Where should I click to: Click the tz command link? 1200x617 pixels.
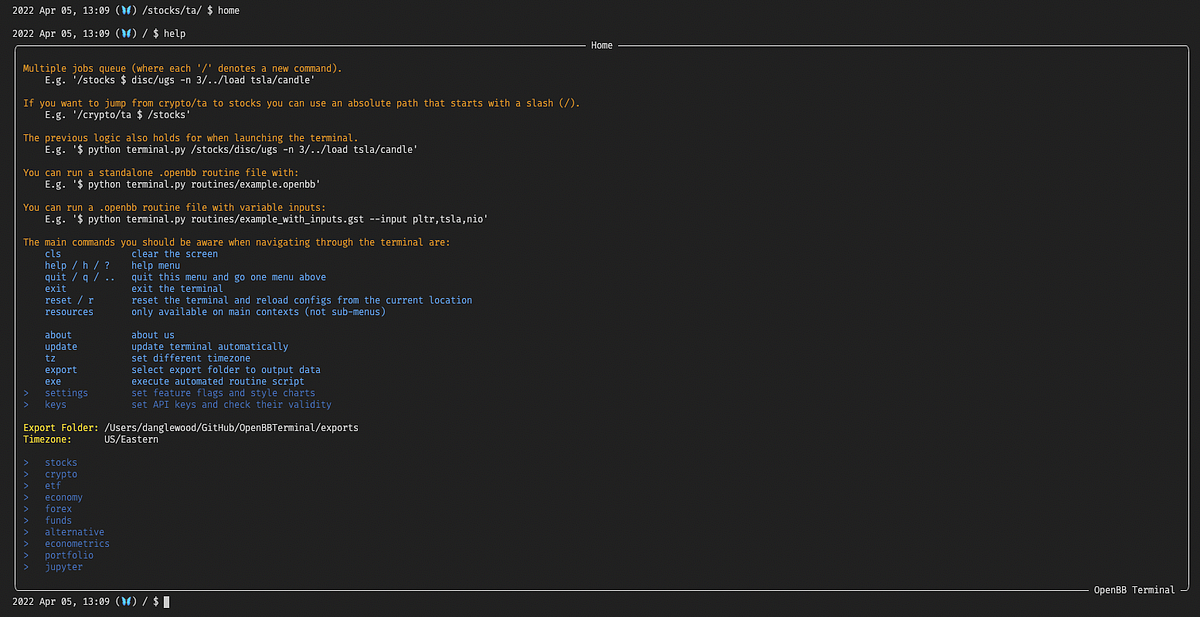(x=52, y=357)
